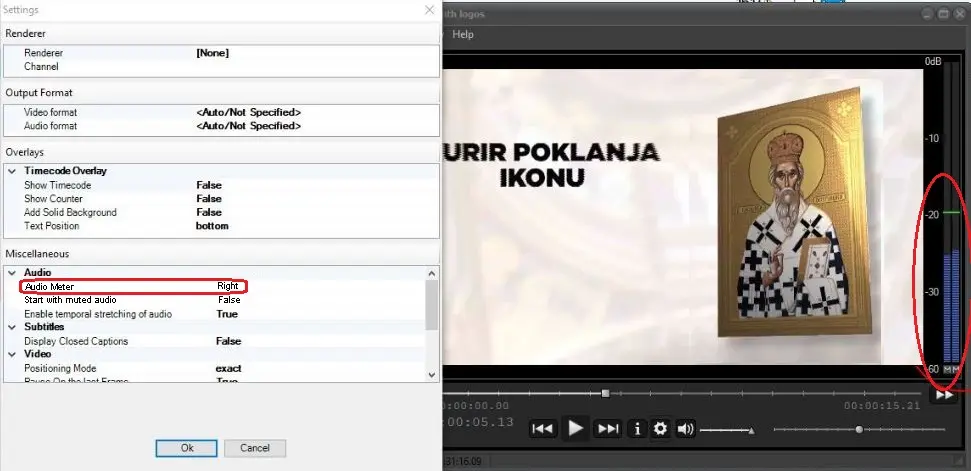
Task: Click the play button
Action: pyautogui.click(x=575, y=428)
